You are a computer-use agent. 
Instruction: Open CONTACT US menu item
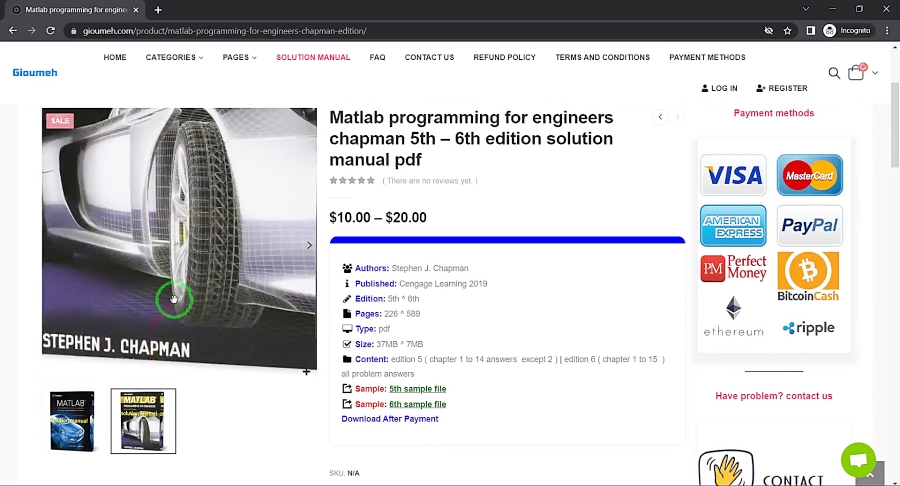(x=429, y=57)
